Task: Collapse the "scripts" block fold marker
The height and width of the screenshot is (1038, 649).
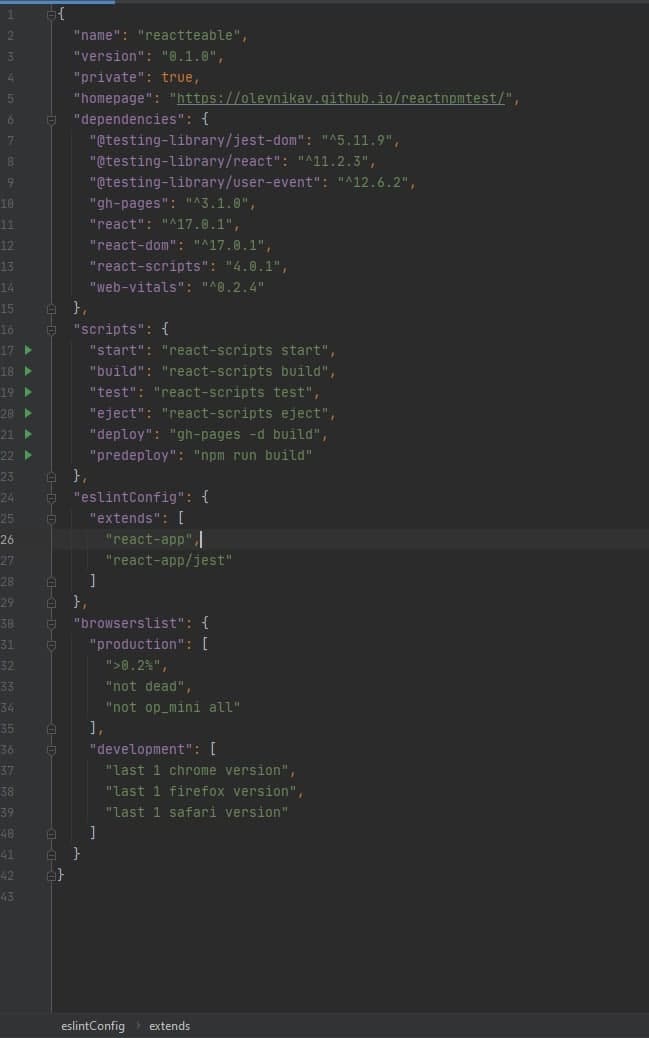Action: 52,329
